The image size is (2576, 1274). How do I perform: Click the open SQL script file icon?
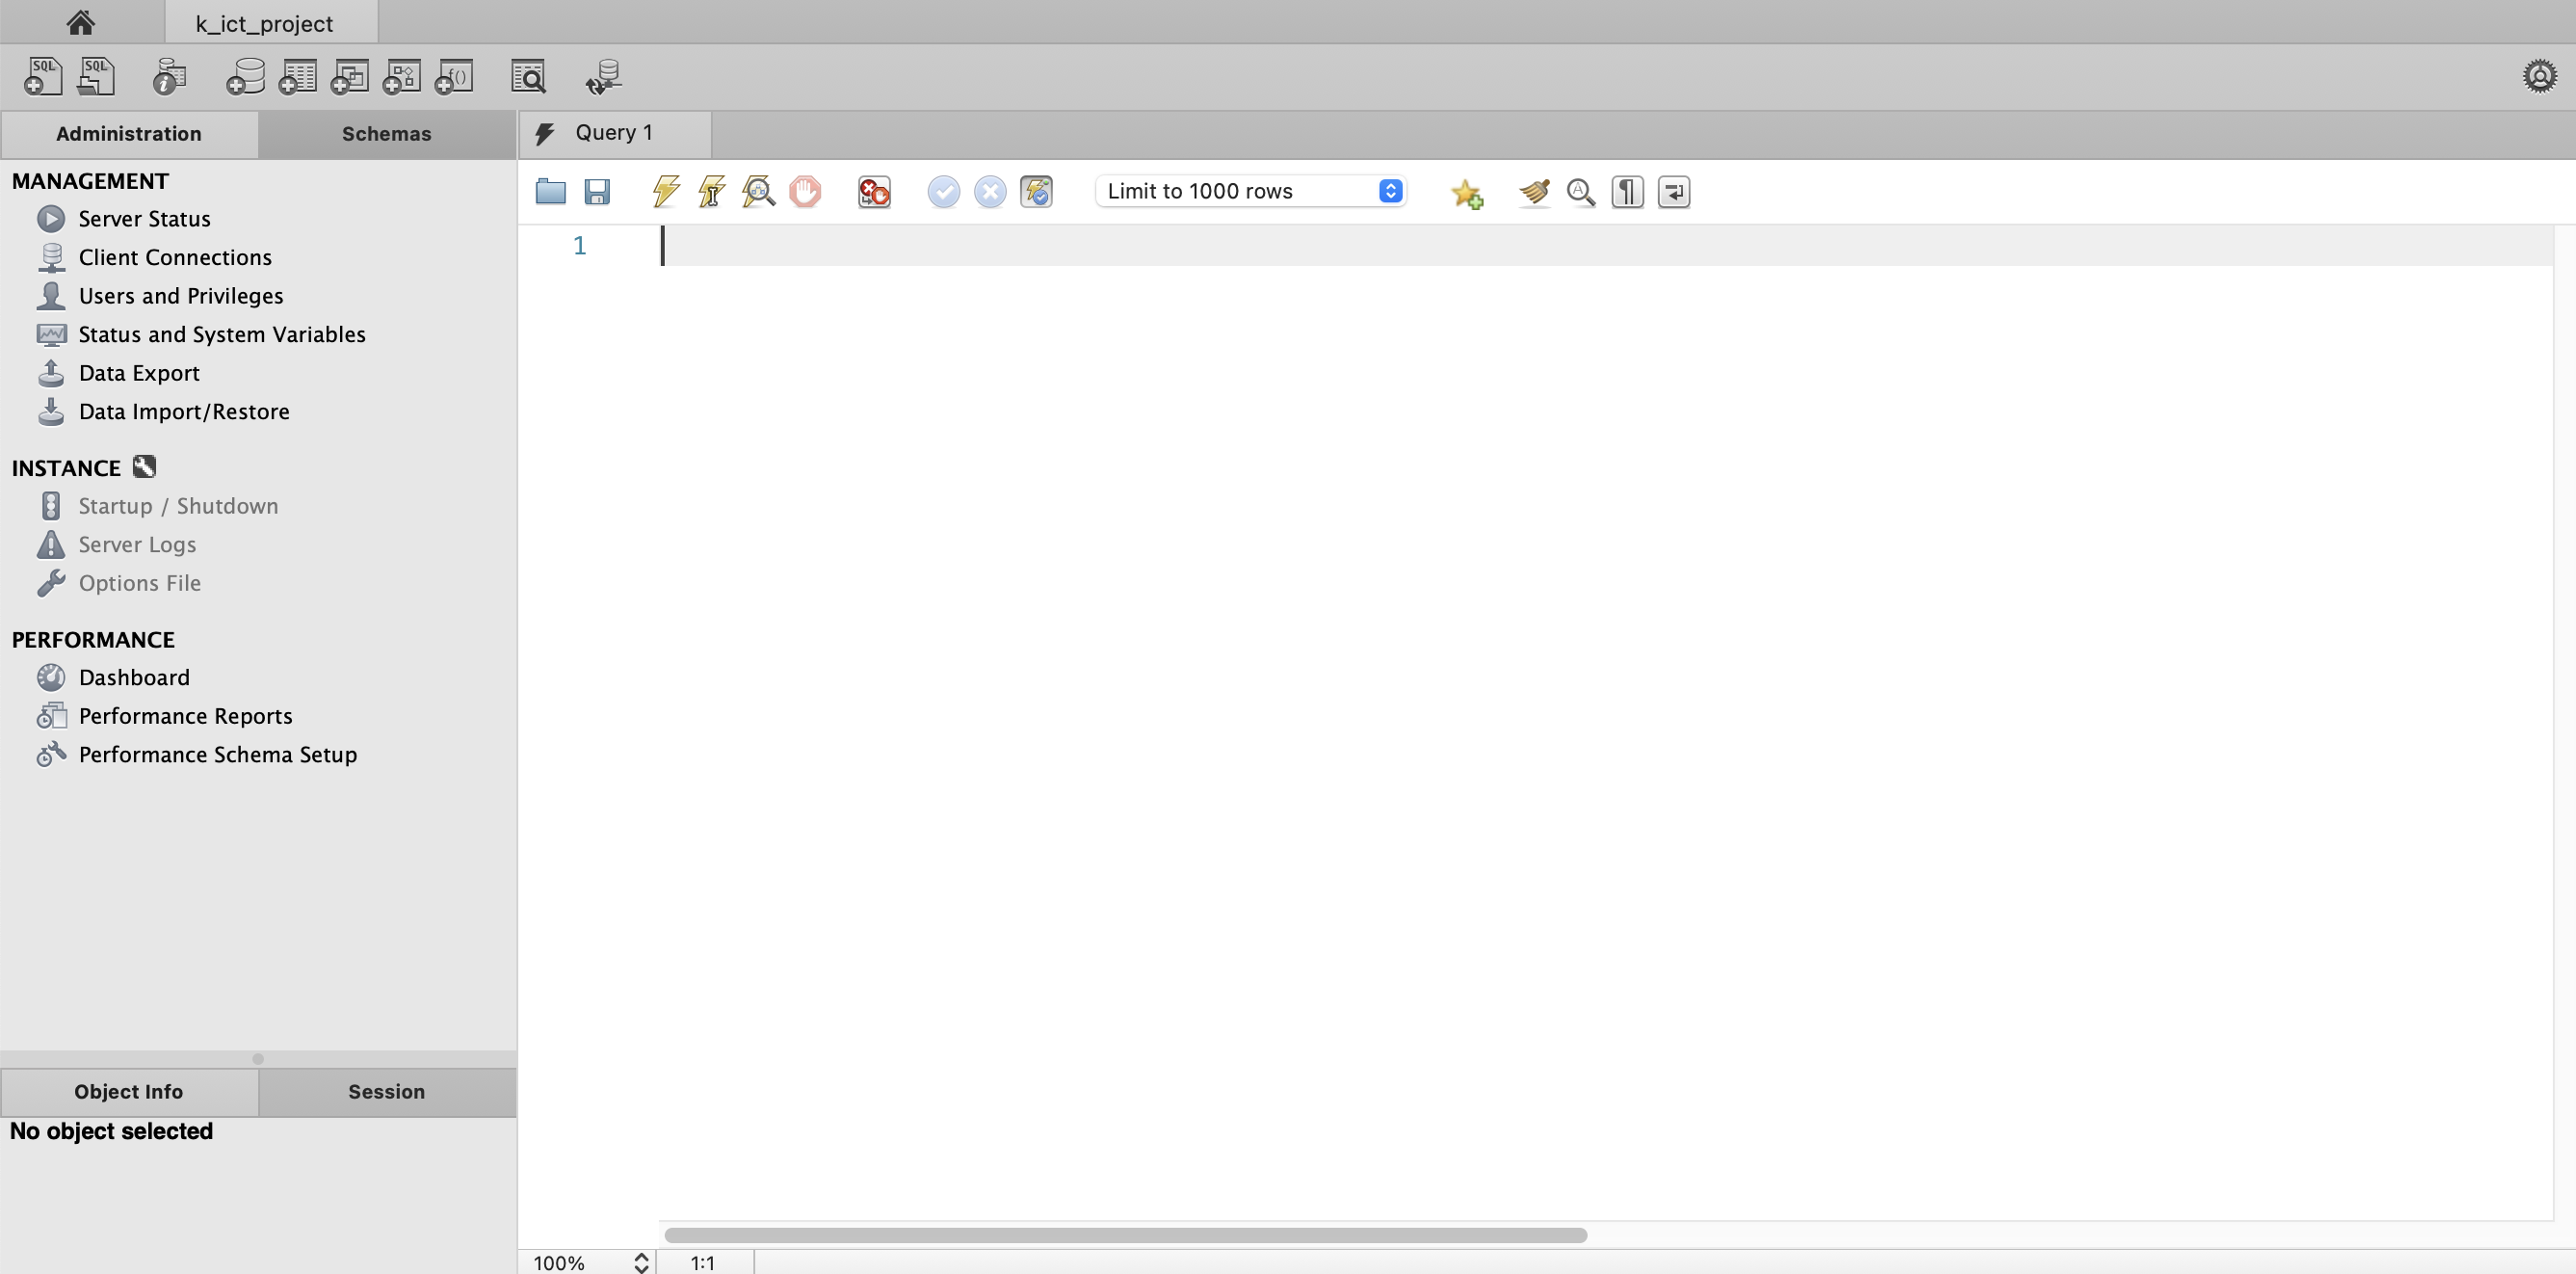96,76
